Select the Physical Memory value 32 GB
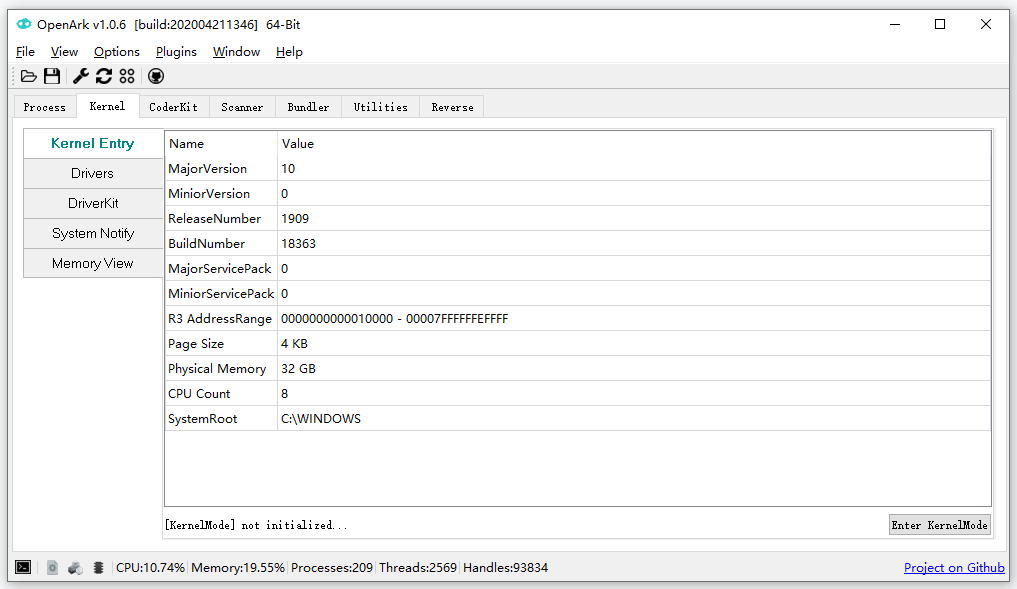The image size is (1017, 589). [x=634, y=368]
